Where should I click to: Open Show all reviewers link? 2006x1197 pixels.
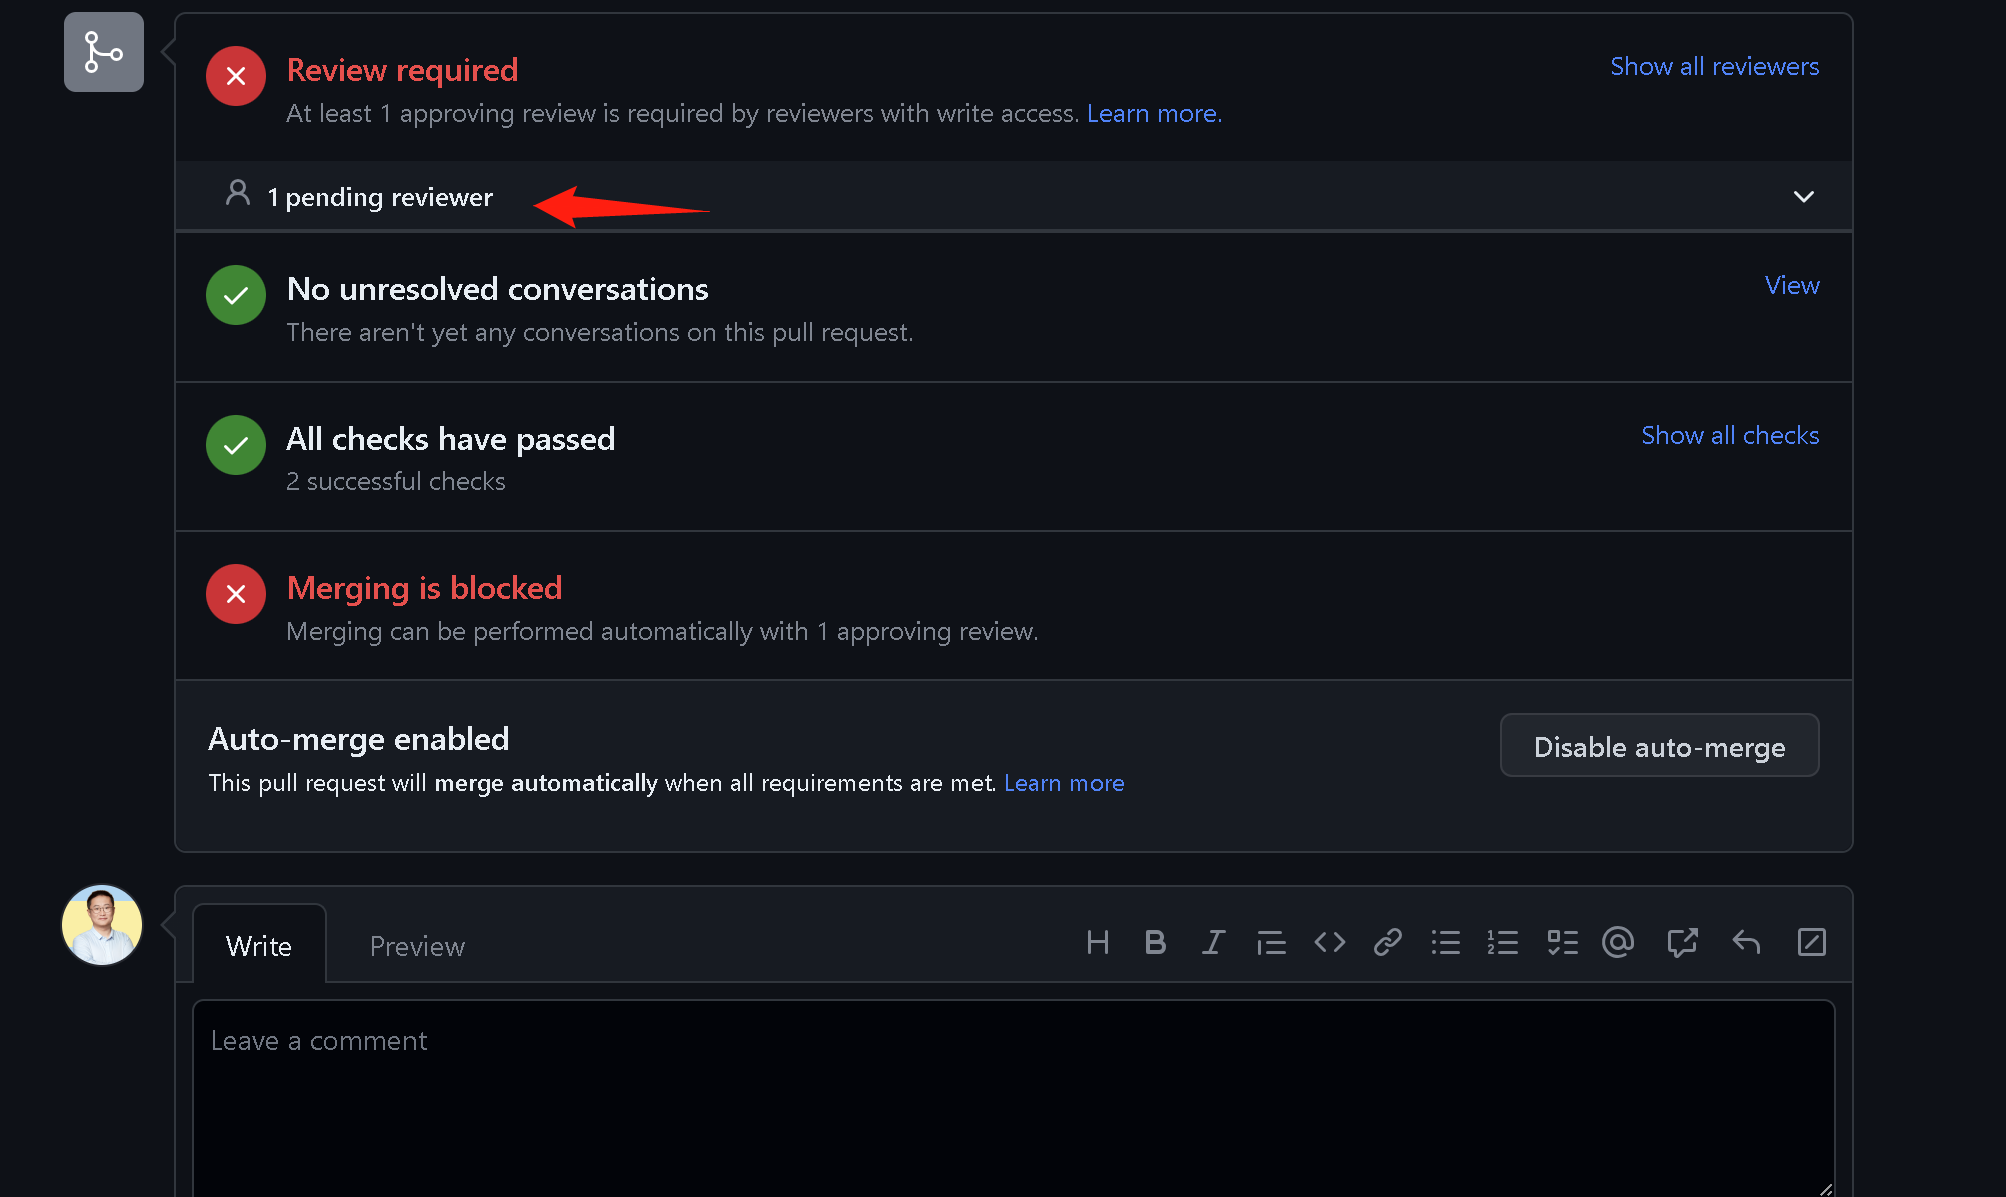pyautogui.click(x=1714, y=67)
